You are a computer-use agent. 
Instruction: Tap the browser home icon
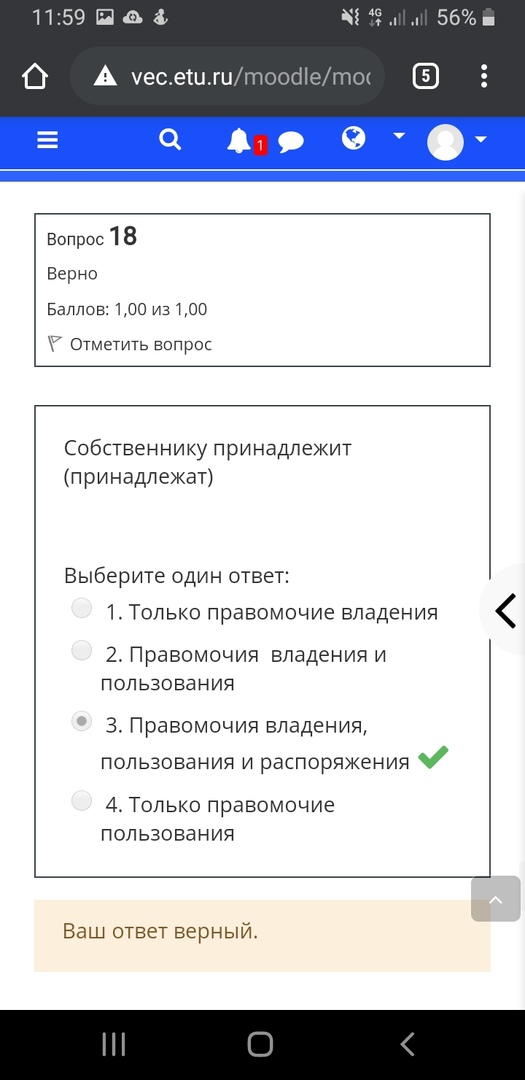coord(35,76)
